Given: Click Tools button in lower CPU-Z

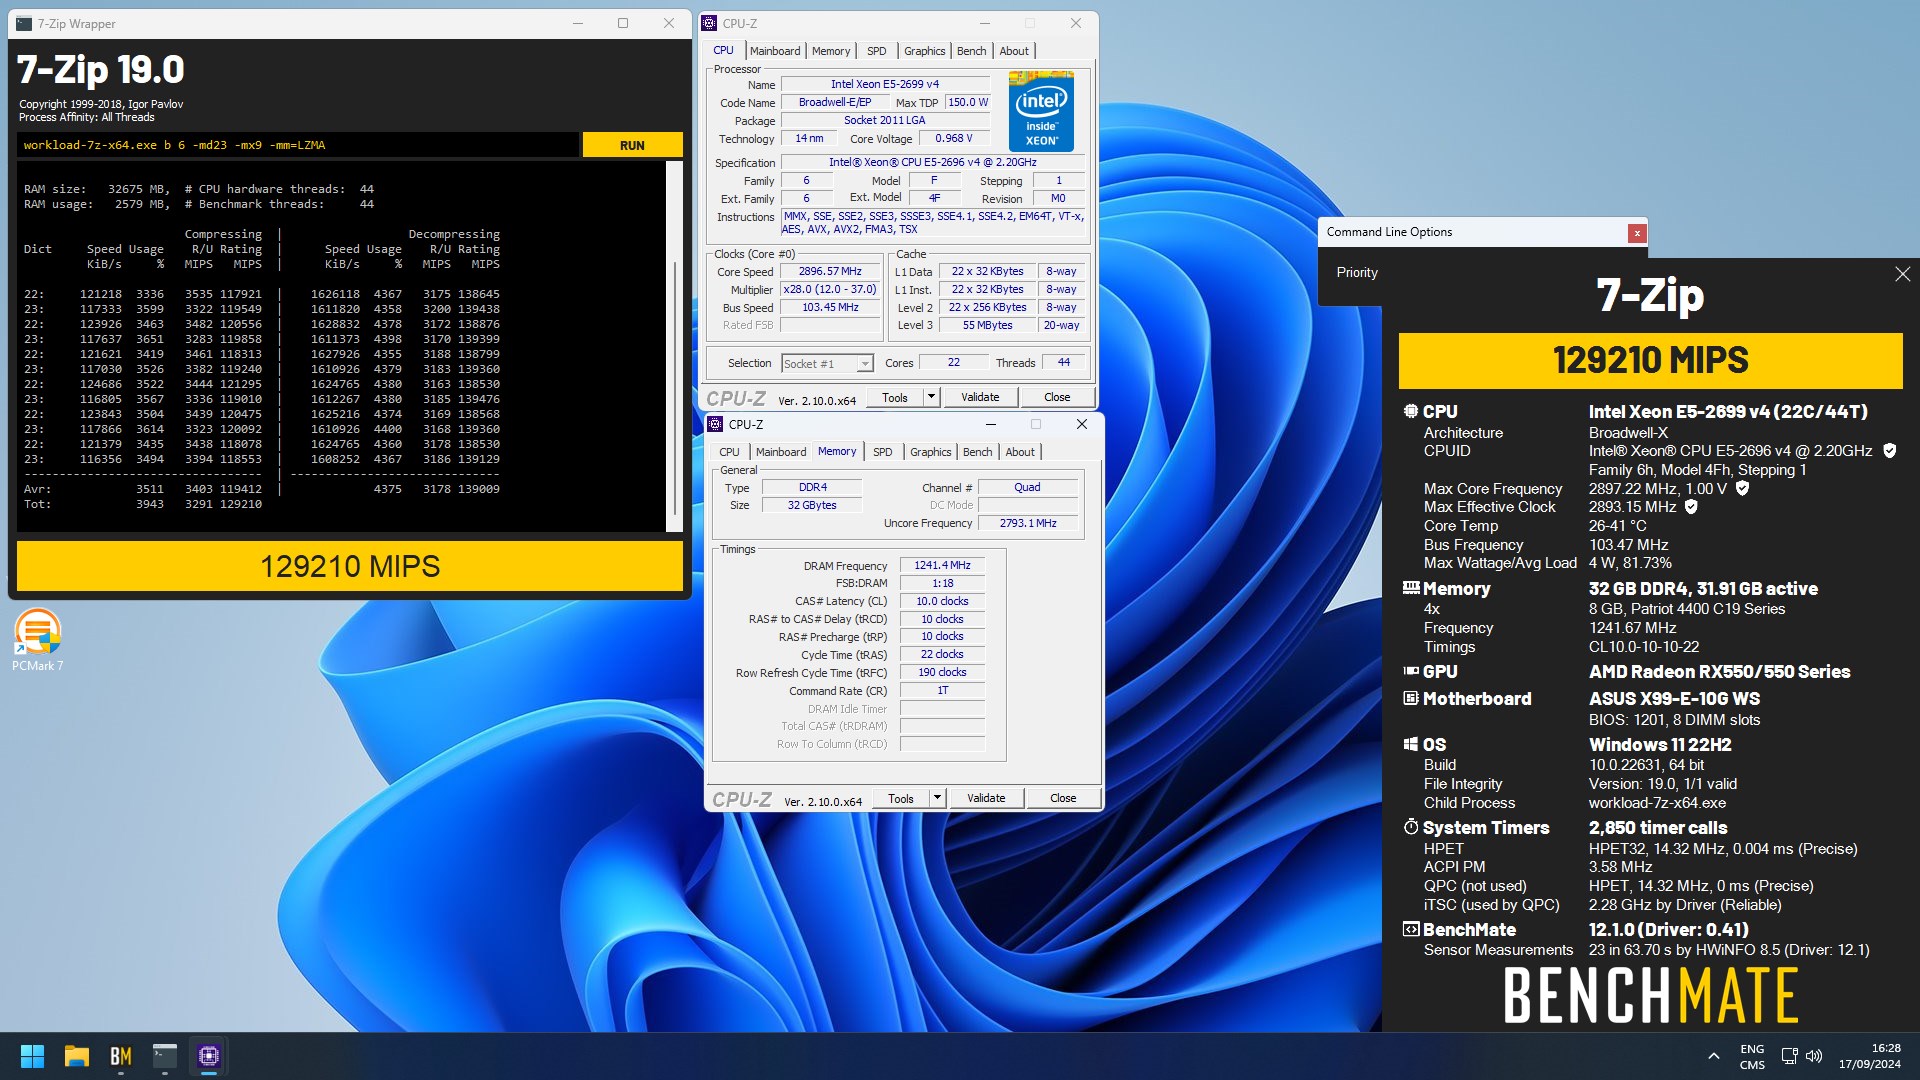Looking at the screenshot, I should tap(901, 798).
